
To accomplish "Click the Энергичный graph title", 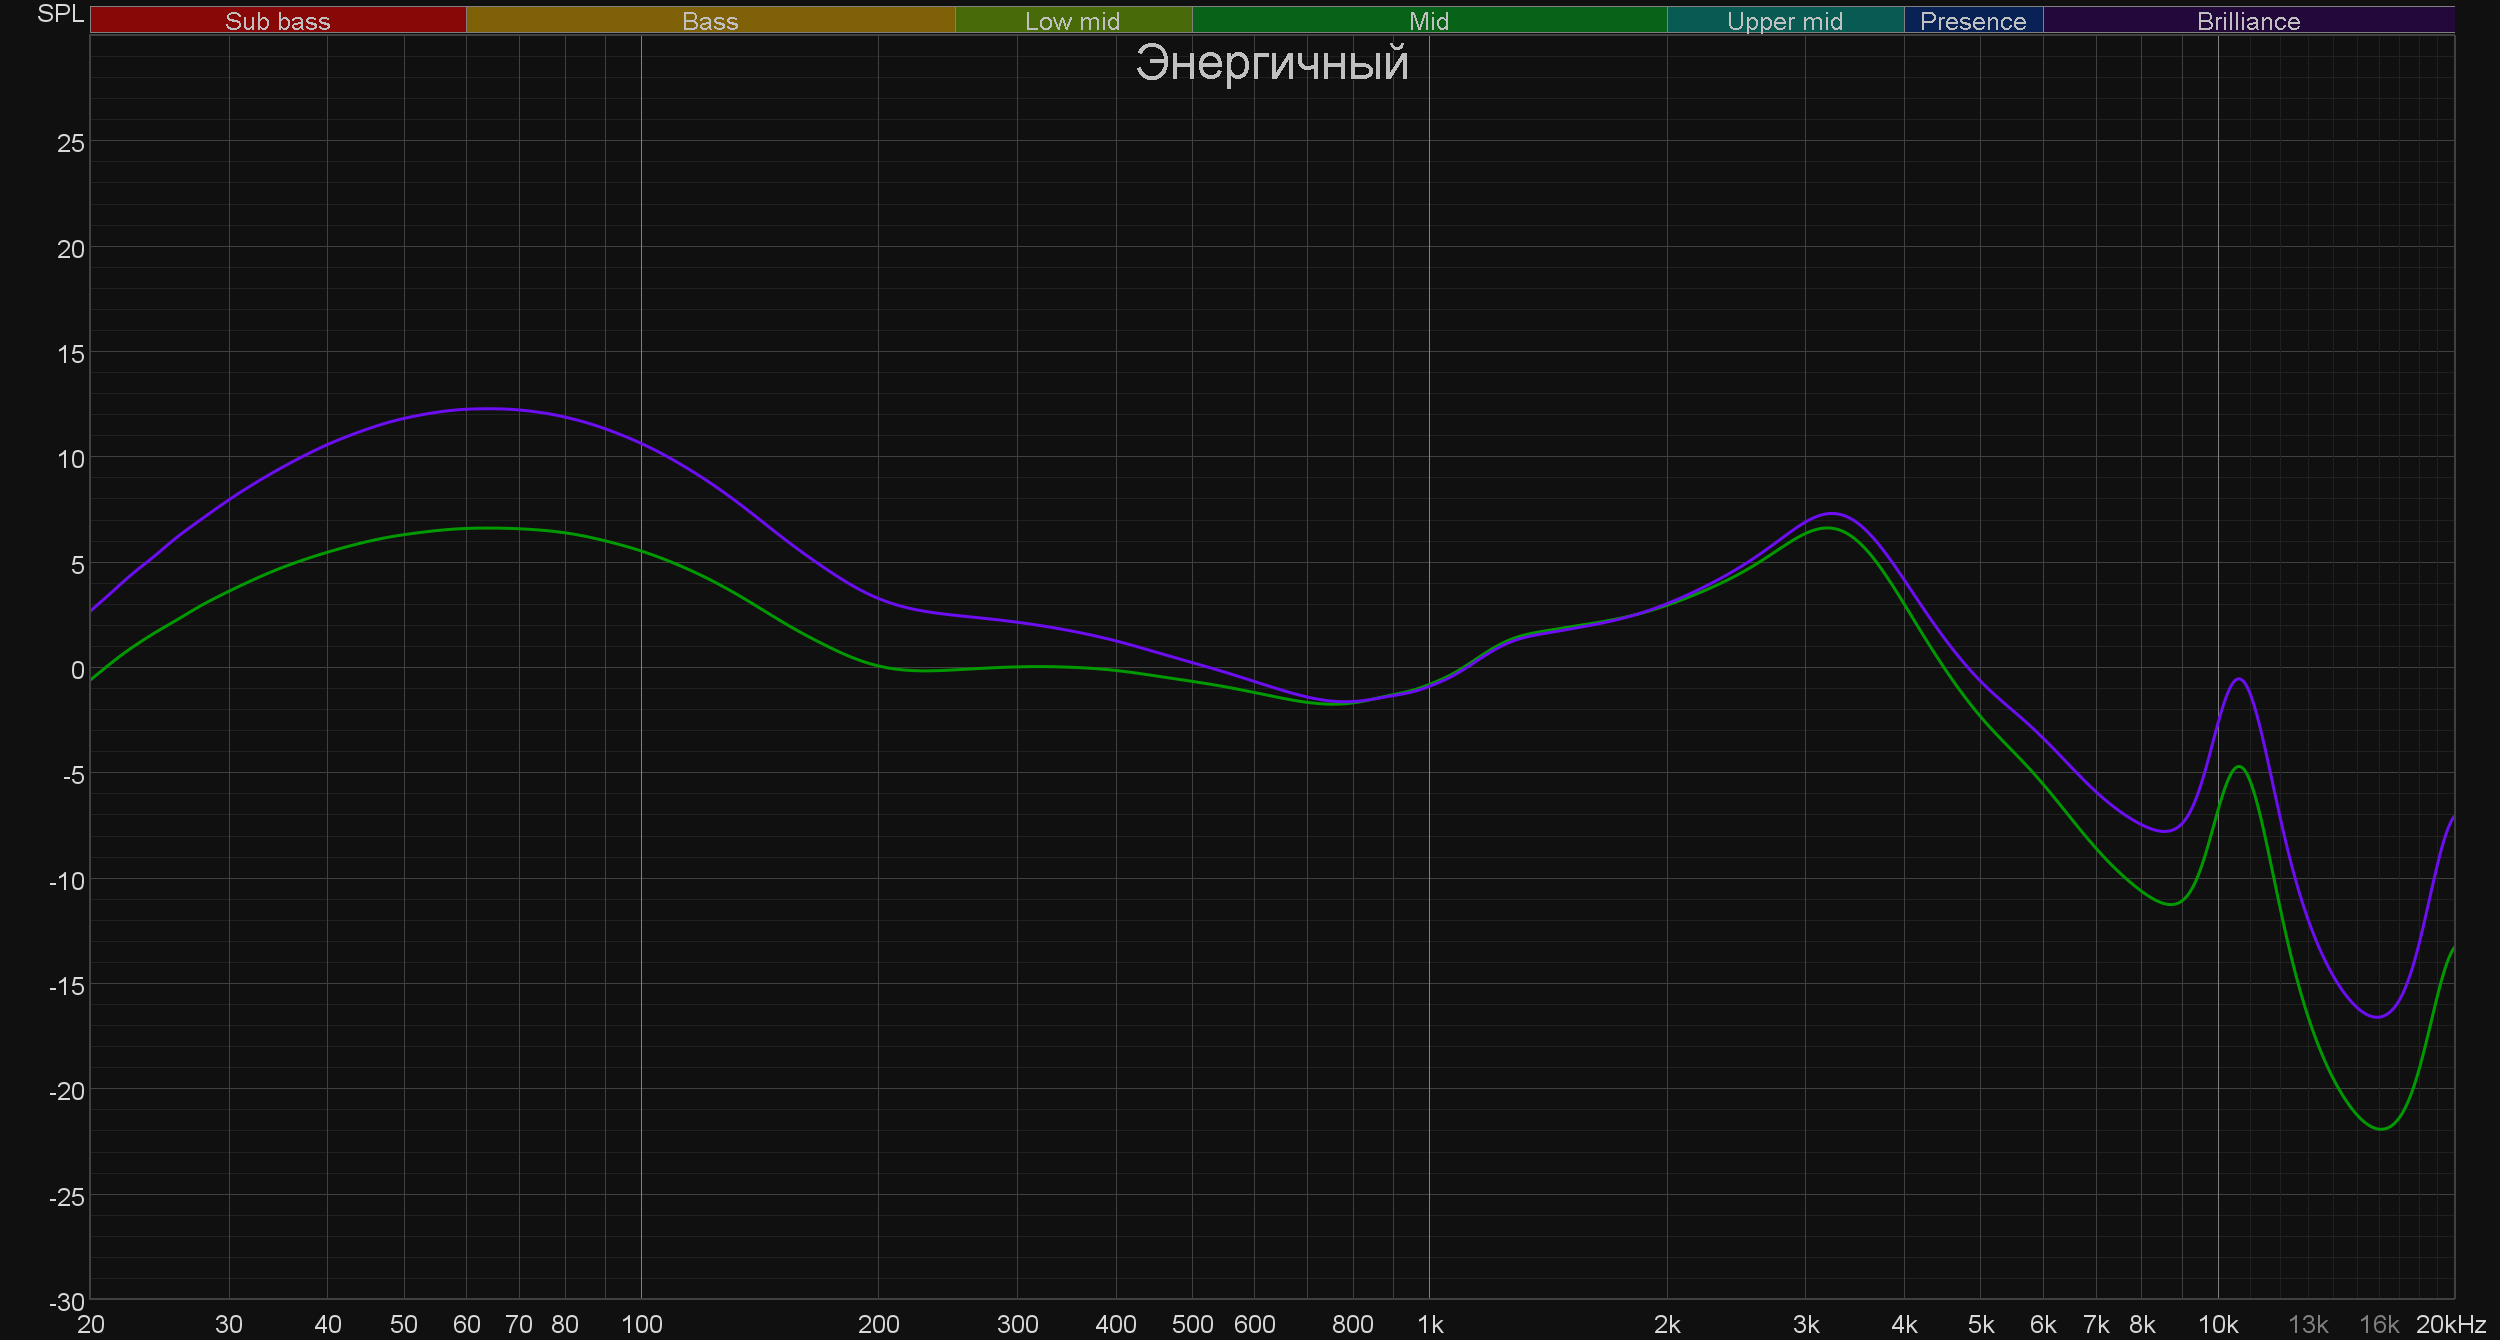I will coord(1271,63).
